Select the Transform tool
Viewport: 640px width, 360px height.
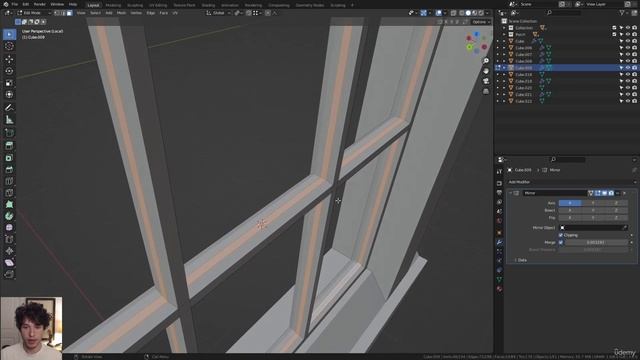pyautogui.click(x=9, y=95)
